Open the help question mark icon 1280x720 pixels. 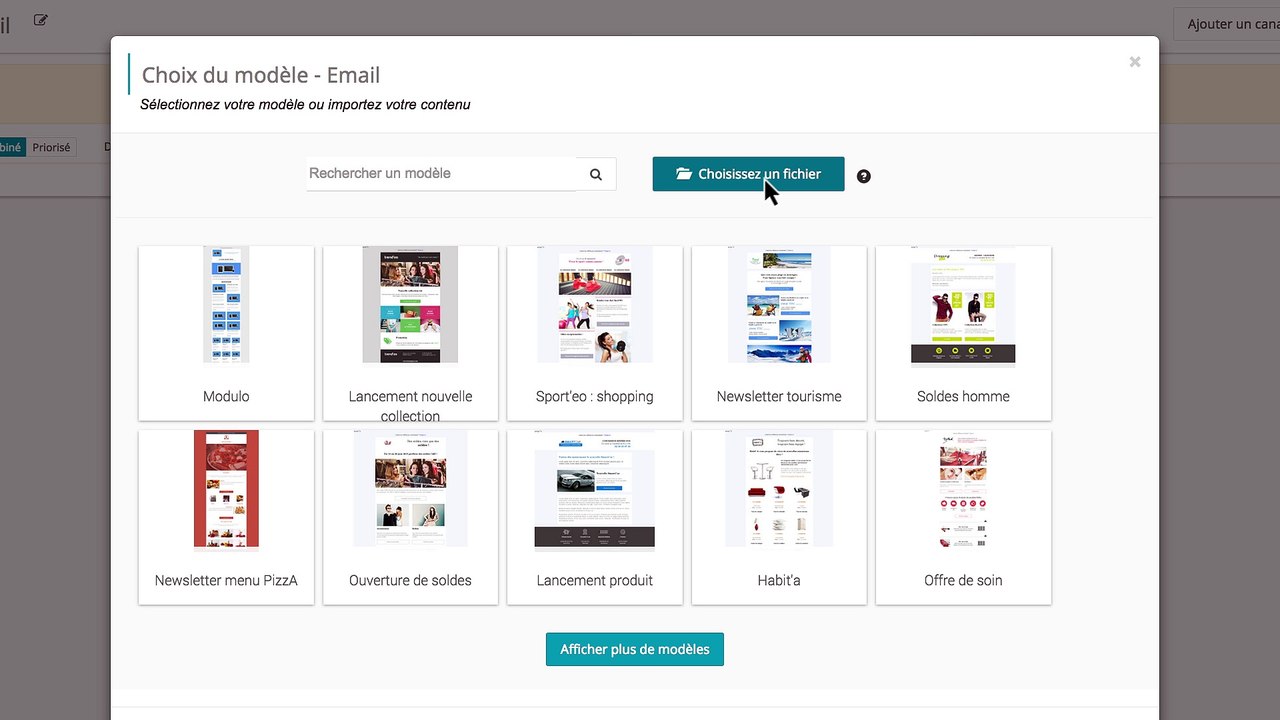[x=864, y=176]
